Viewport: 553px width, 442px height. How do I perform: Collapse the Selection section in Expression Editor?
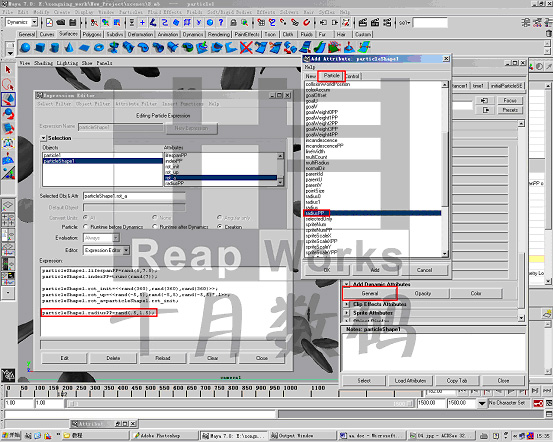[x=43, y=138]
